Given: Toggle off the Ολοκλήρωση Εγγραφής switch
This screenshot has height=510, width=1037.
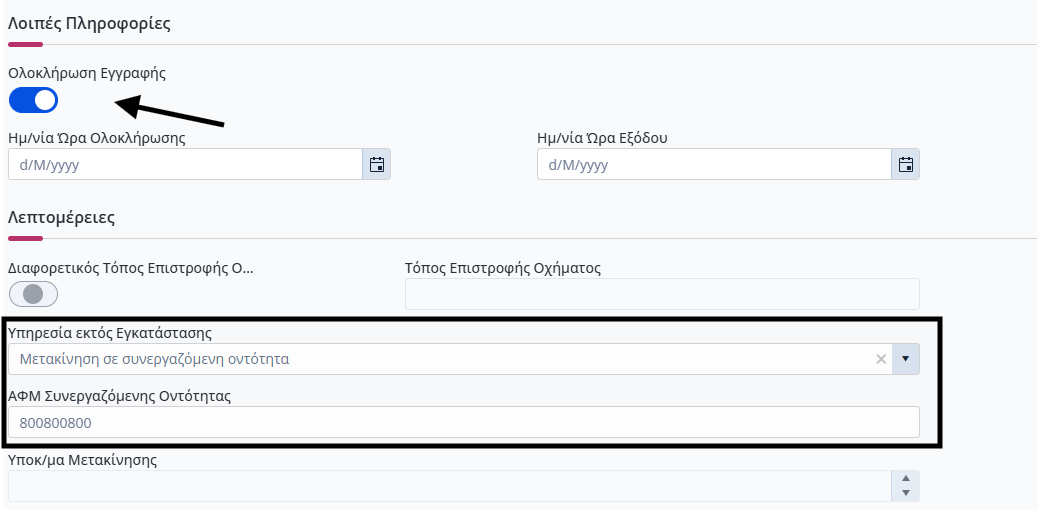Looking at the screenshot, I should pyautogui.click(x=34, y=101).
